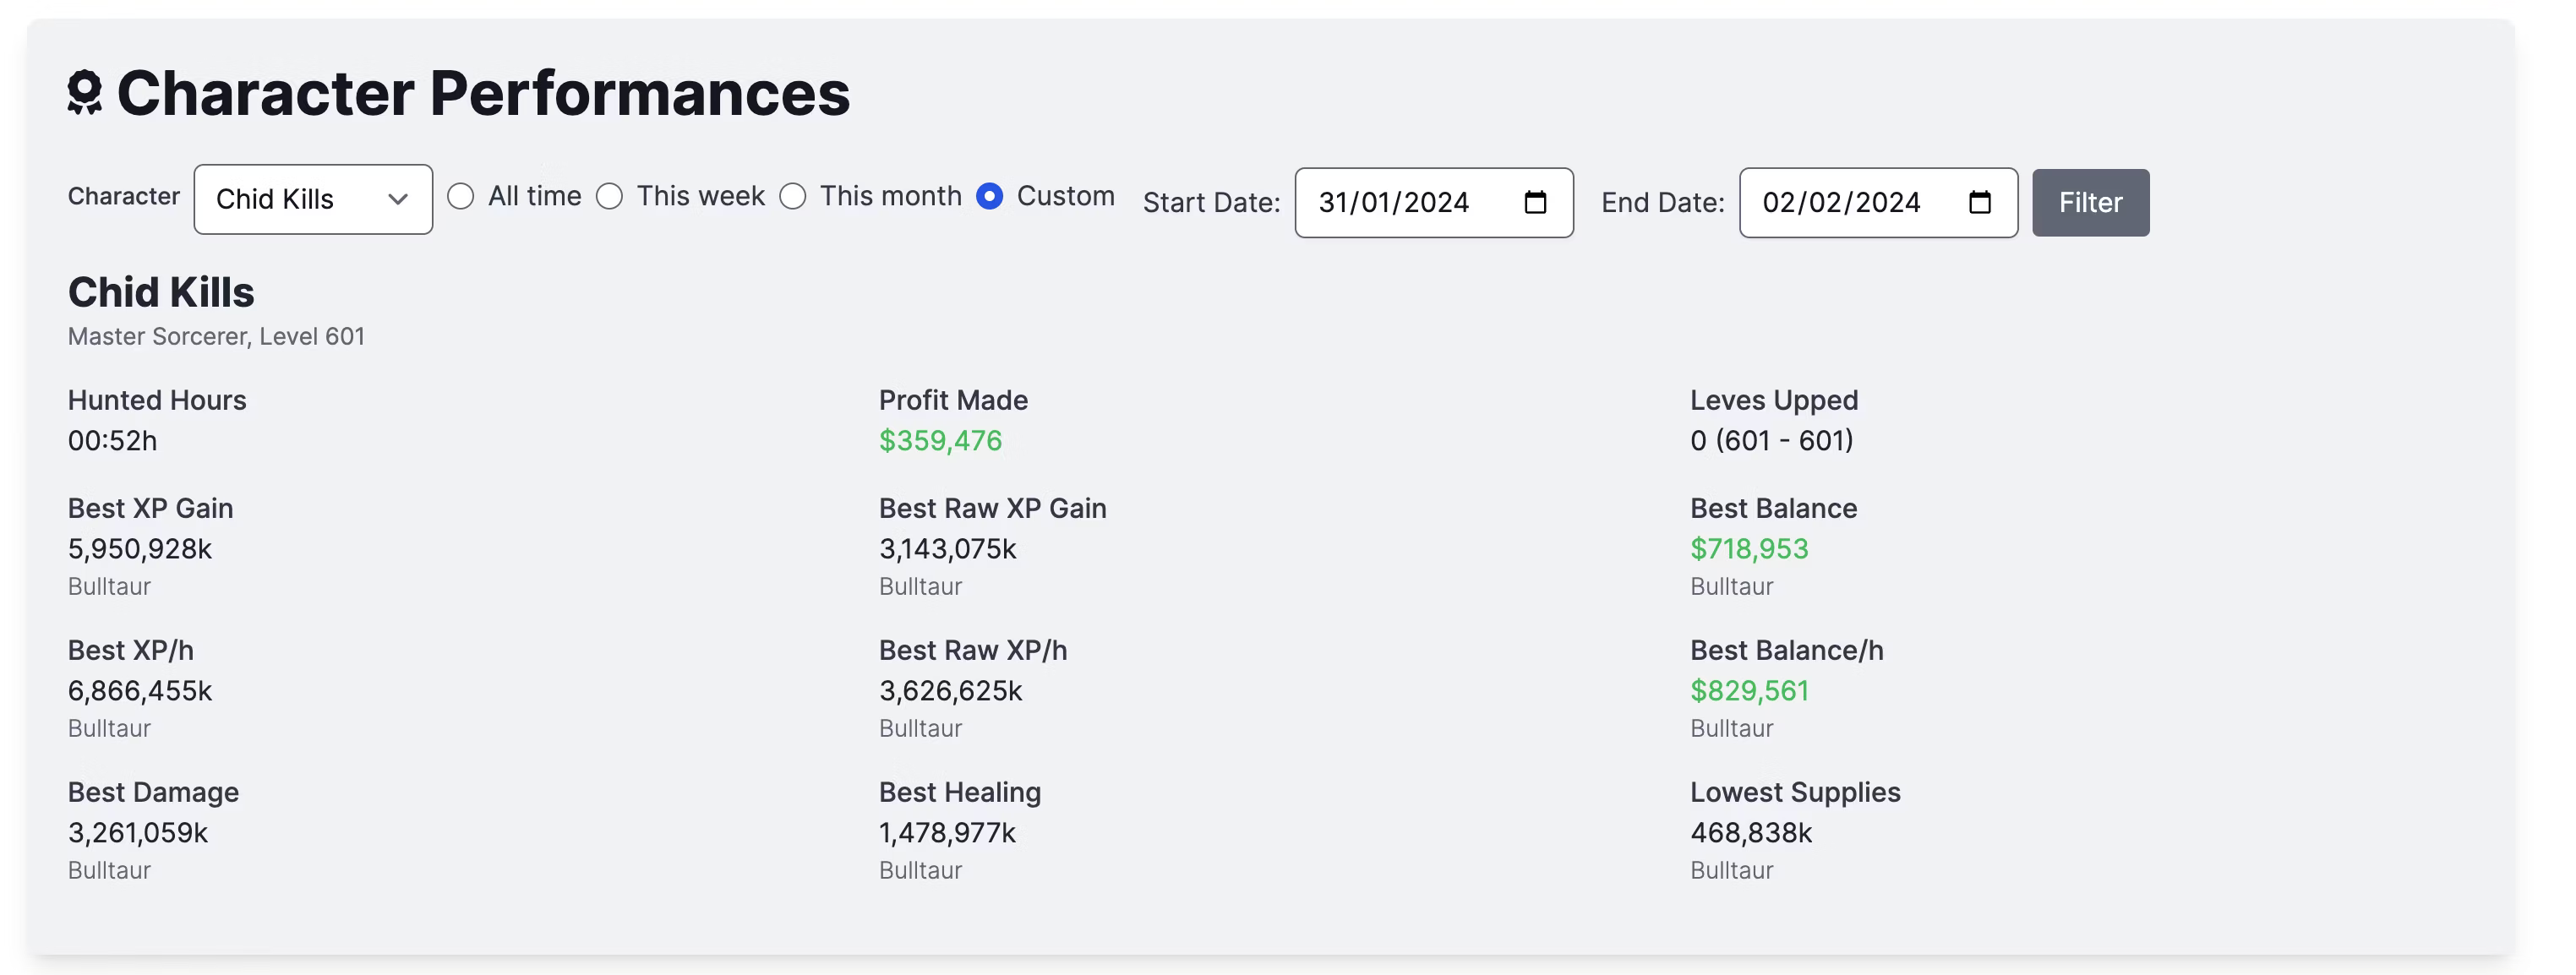Select the Custom date range radio

click(x=990, y=196)
